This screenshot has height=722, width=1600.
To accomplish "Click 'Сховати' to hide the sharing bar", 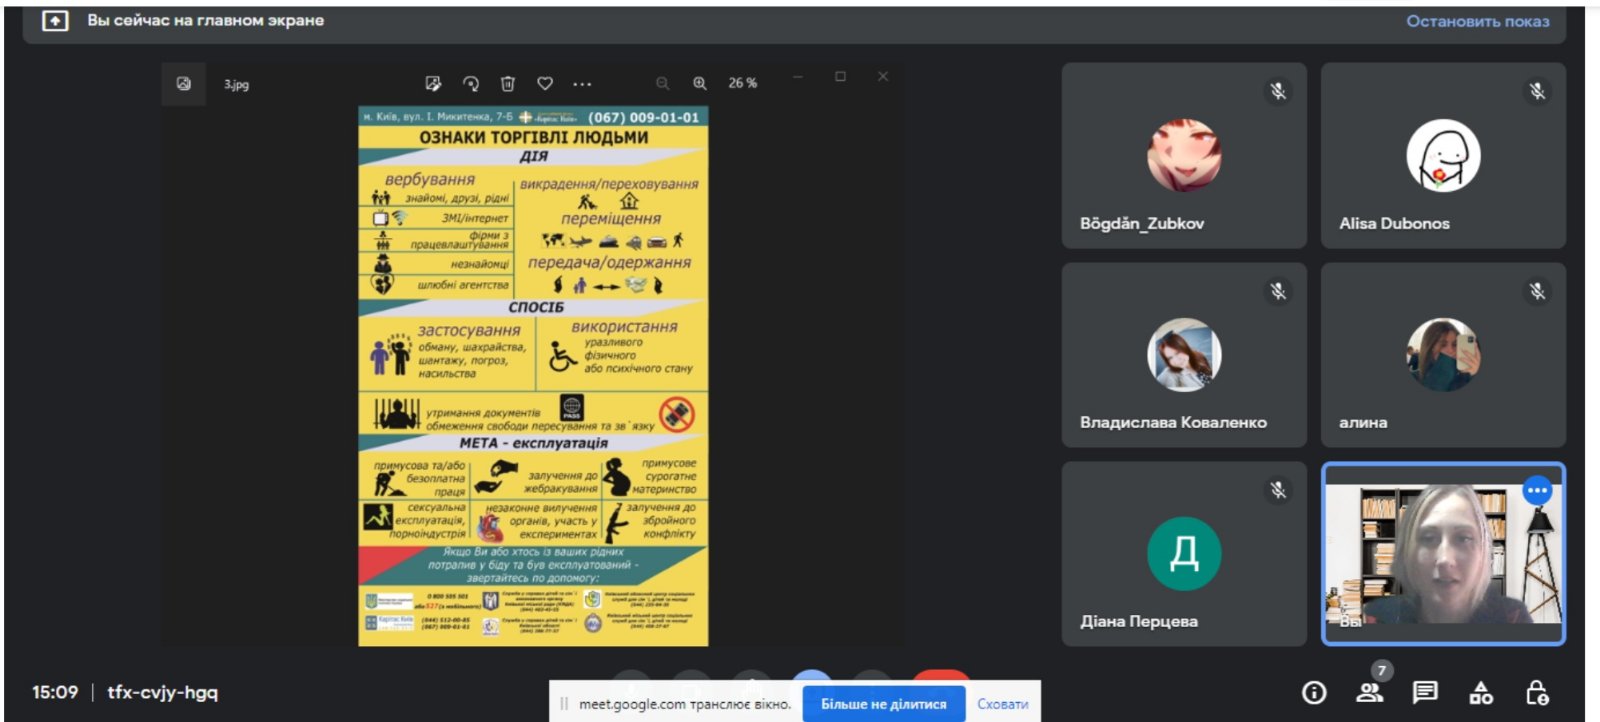I will (1002, 704).
